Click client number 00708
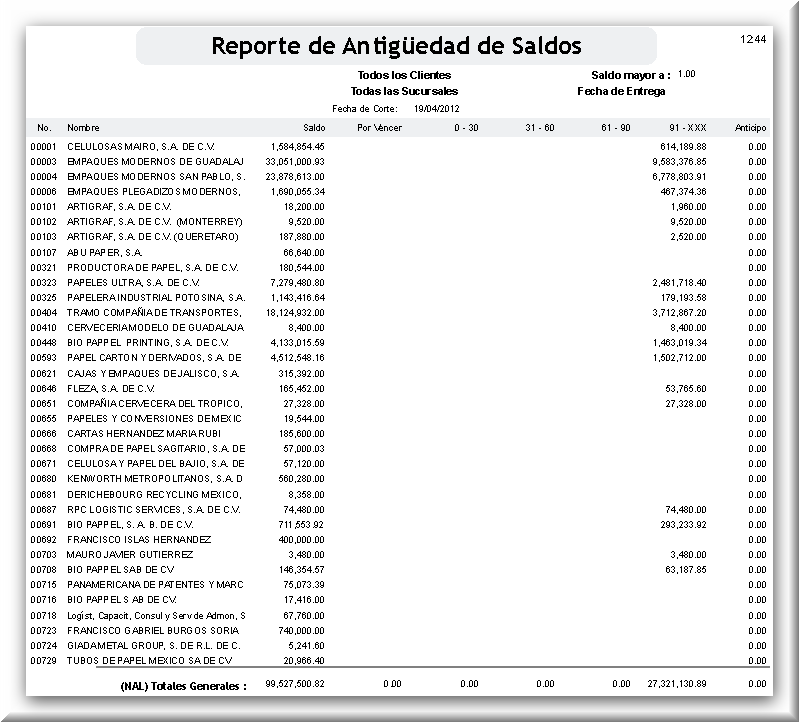This screenshot has height=722, width=799. pyautogui.click(x=43, y=570)
